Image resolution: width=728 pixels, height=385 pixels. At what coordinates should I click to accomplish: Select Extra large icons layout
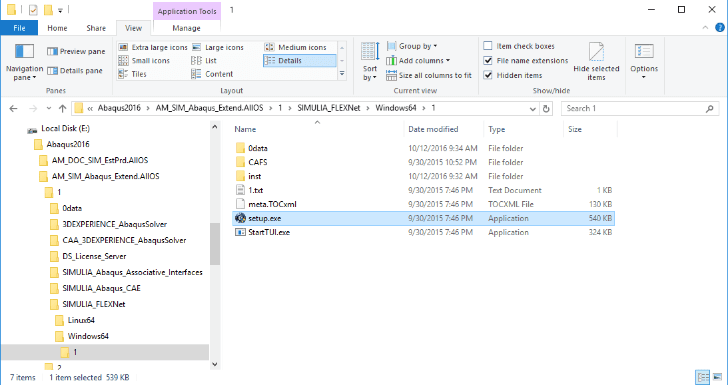(153, 47)
